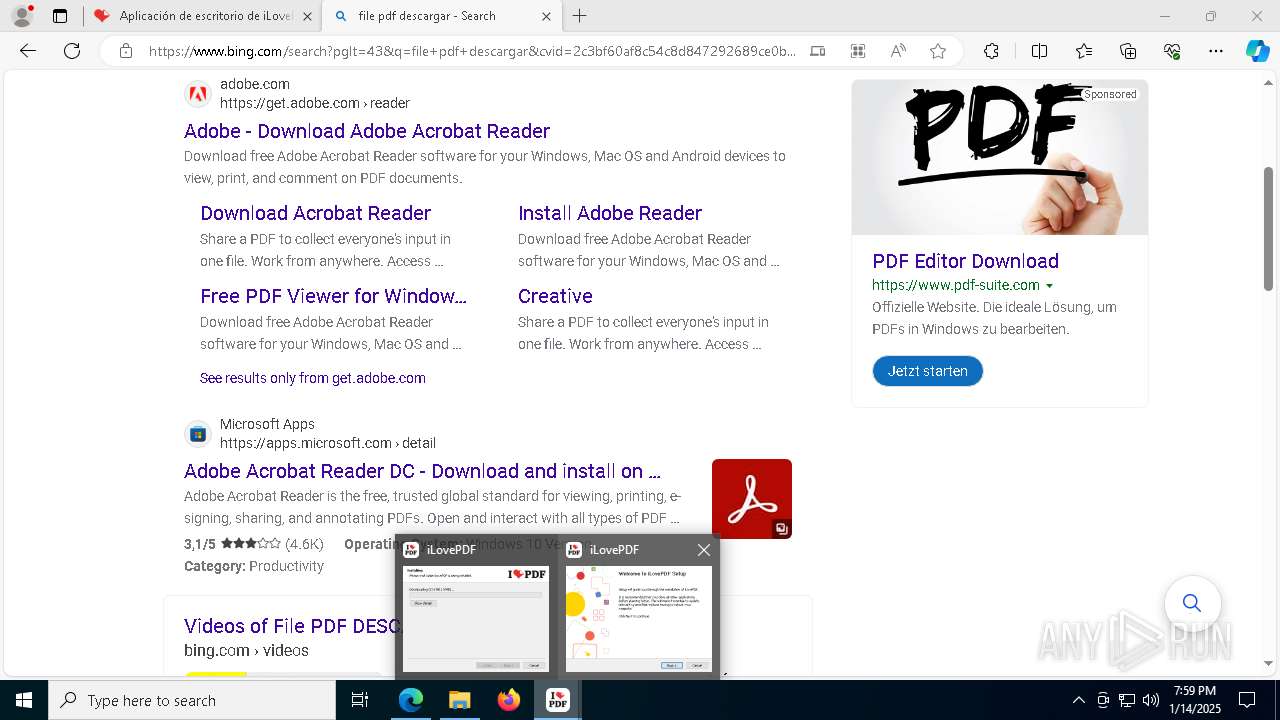Click See results only from get.adobe.com

tap(313, 378)
